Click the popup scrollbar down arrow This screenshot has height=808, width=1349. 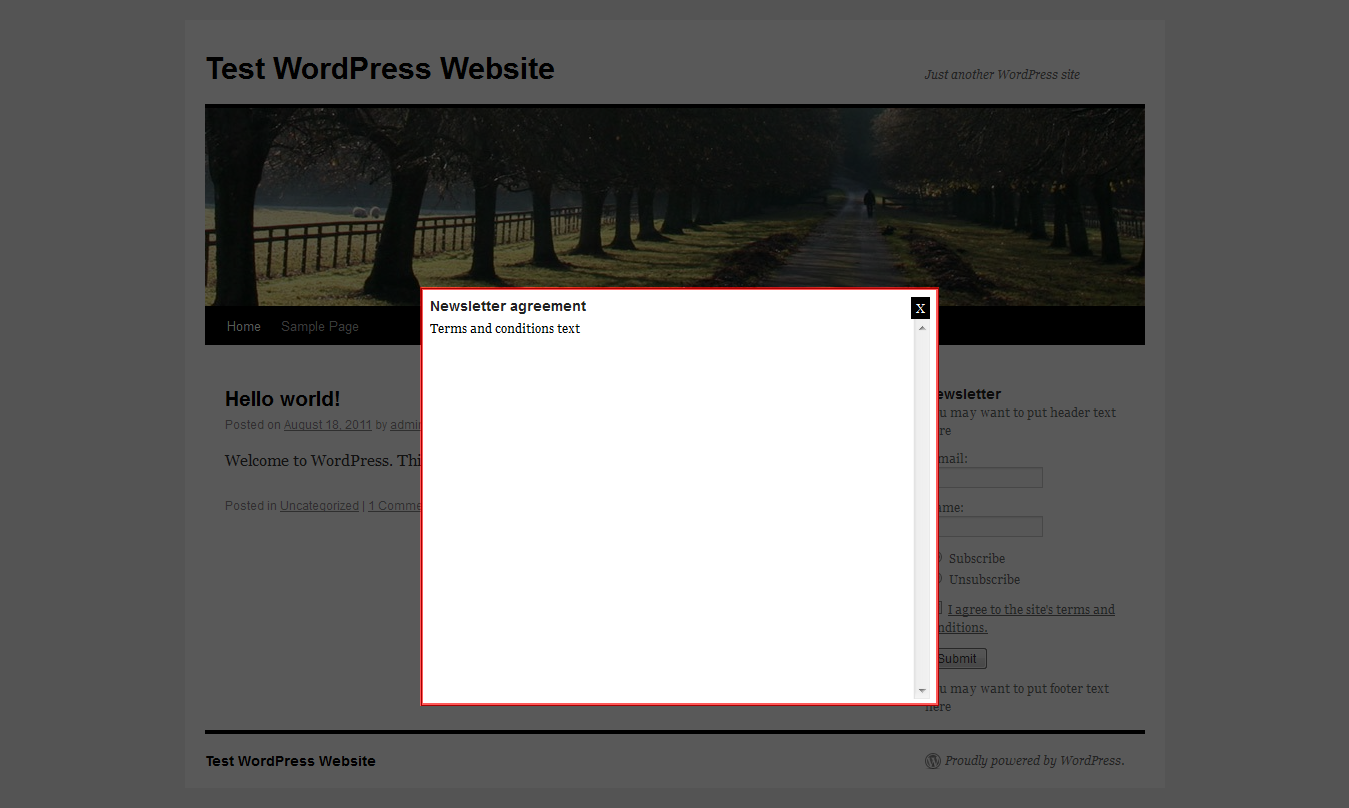(922, 691)
